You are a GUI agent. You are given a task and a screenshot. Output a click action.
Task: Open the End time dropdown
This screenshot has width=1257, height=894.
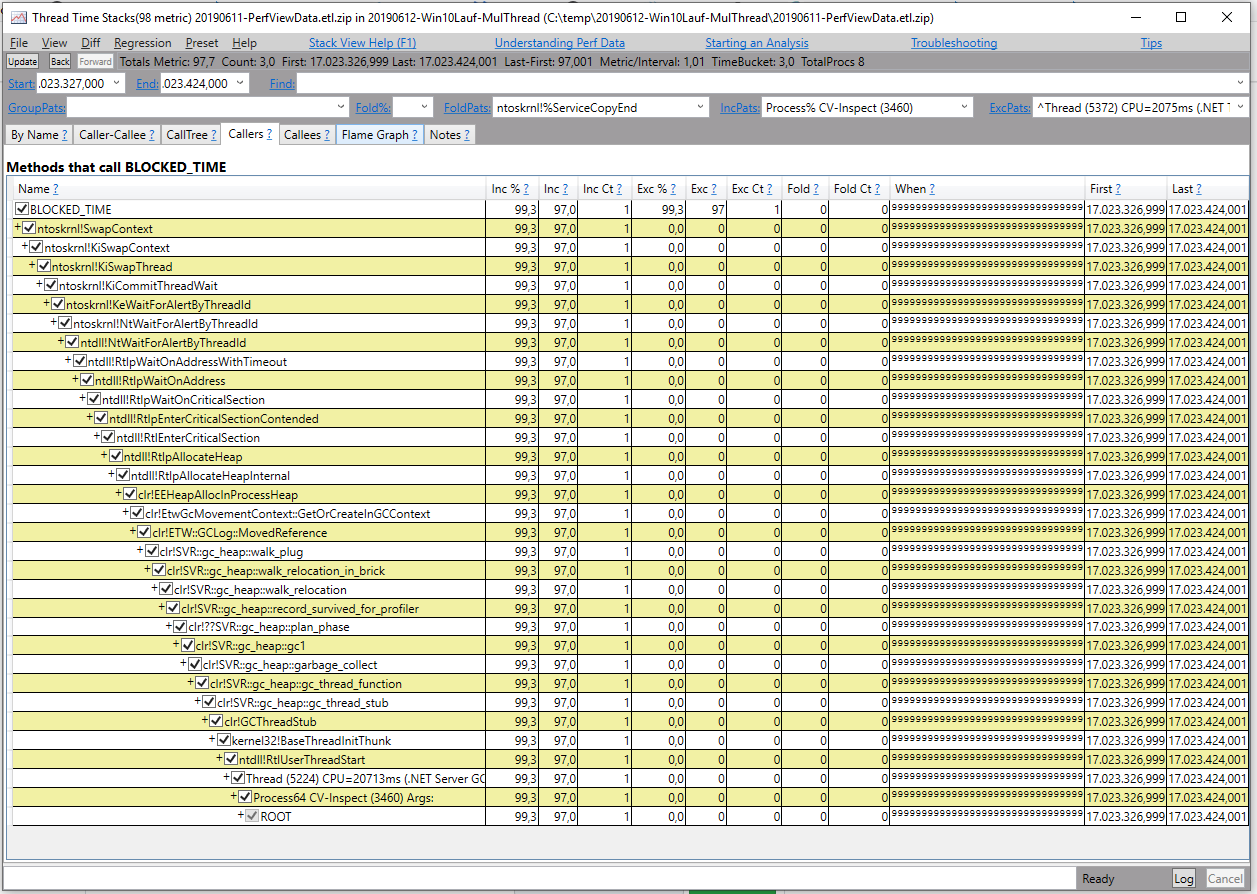240,84
